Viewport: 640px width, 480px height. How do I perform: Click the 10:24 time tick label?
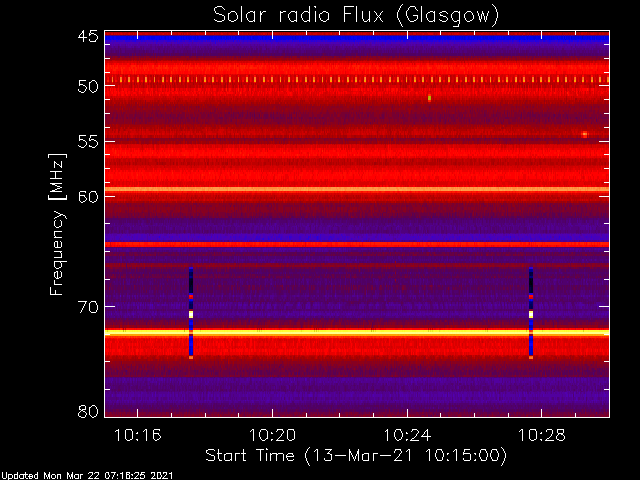point(407,436)
